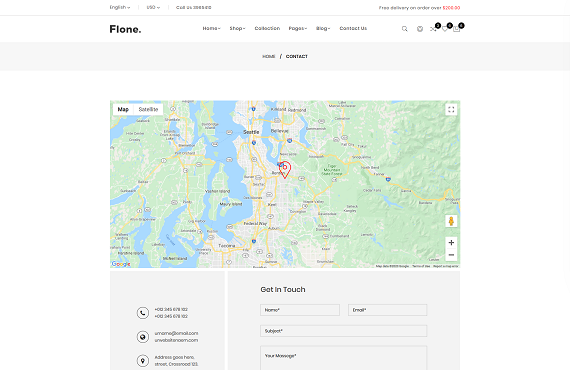
Task: Click the Google logo on the map
Action: click(x=121, y=264)
